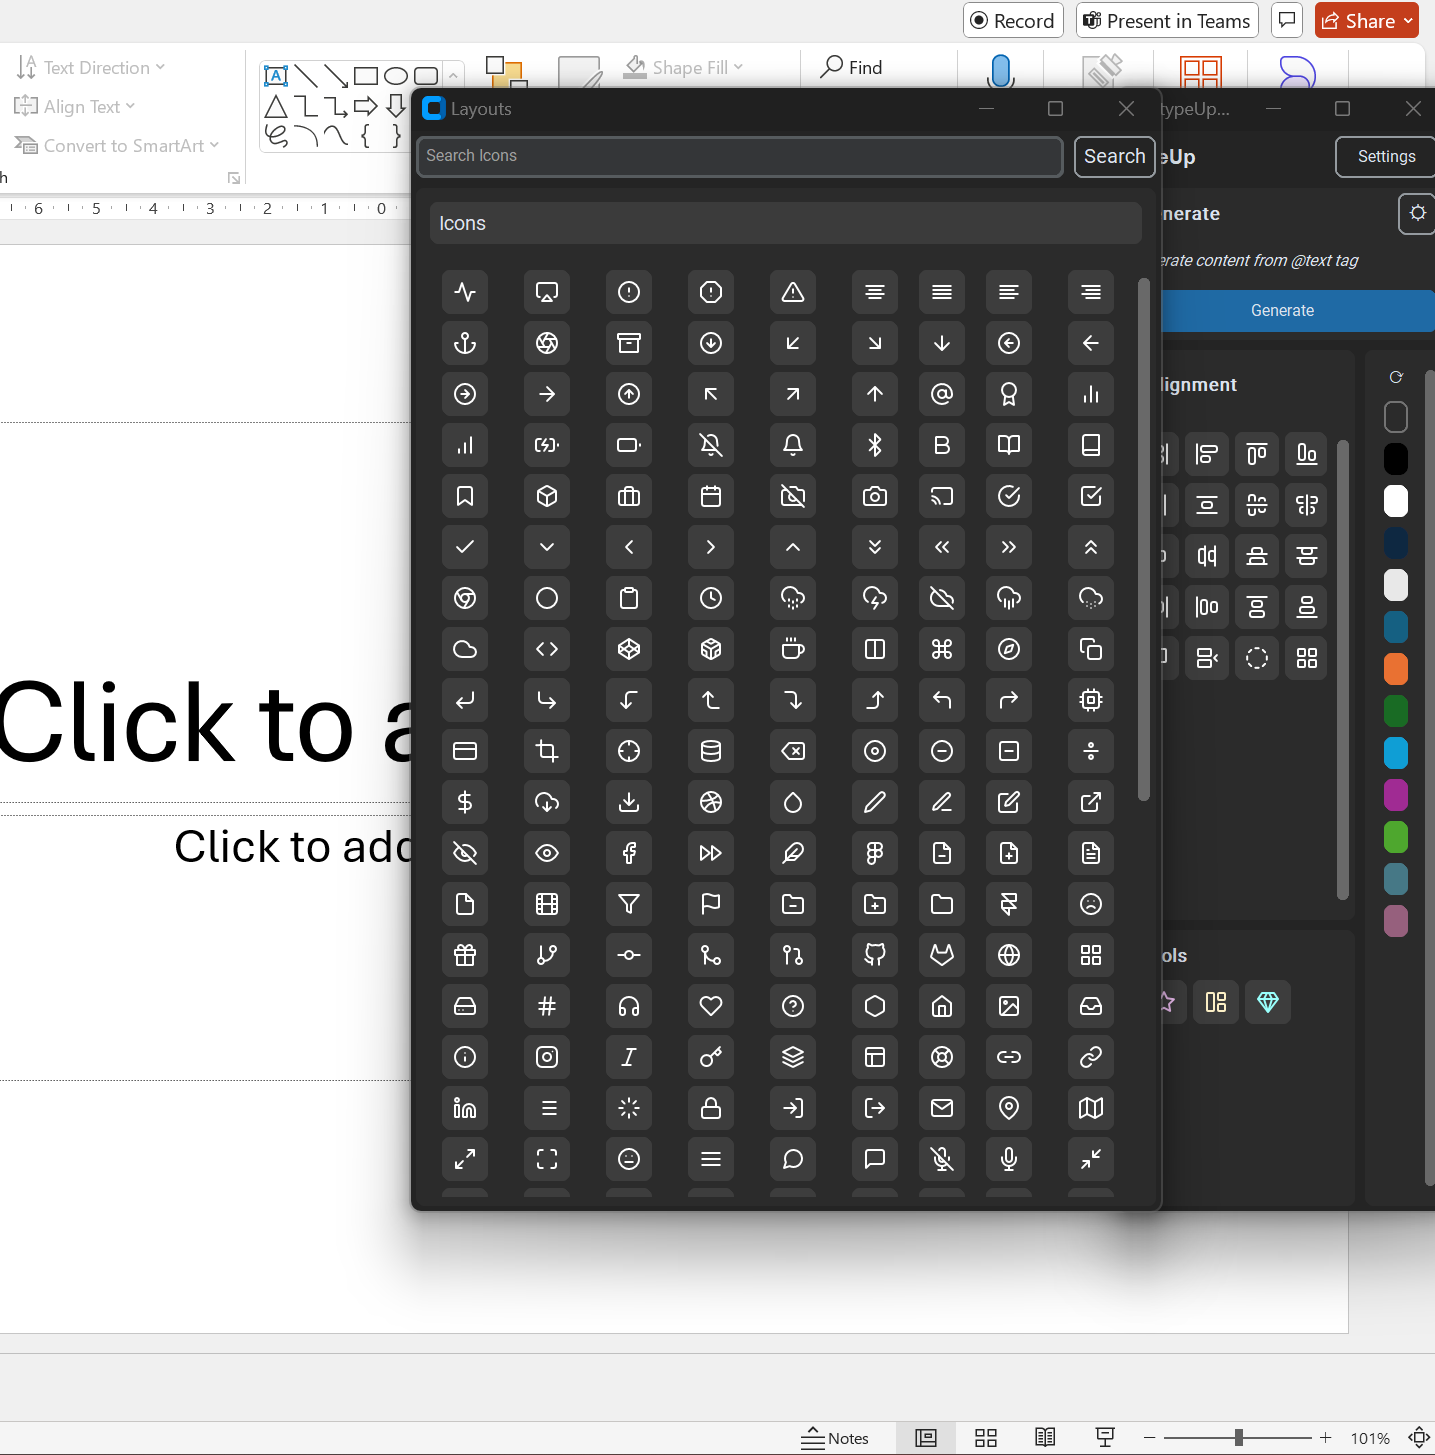Select the facebook icon
1435x1455 pixels.
pyautogui.click(x=629, y=853)
